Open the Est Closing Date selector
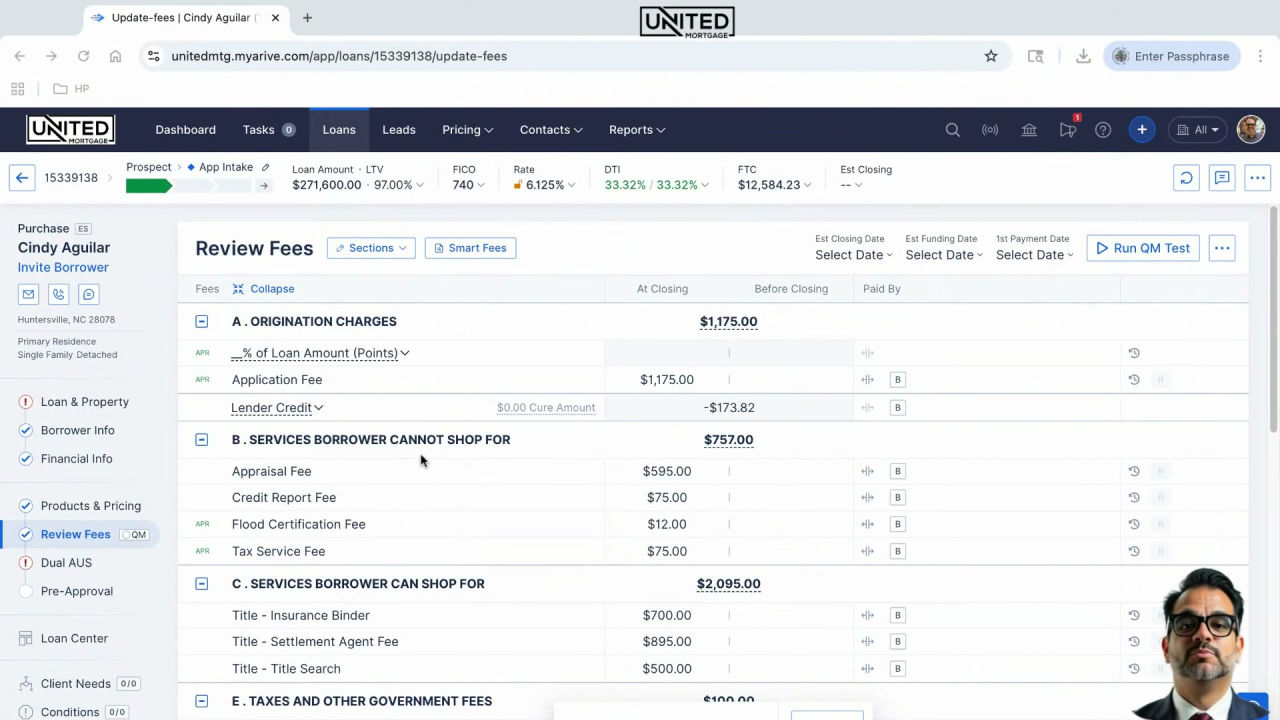This screenshot has width=1280, height=720. click(853, 255)
